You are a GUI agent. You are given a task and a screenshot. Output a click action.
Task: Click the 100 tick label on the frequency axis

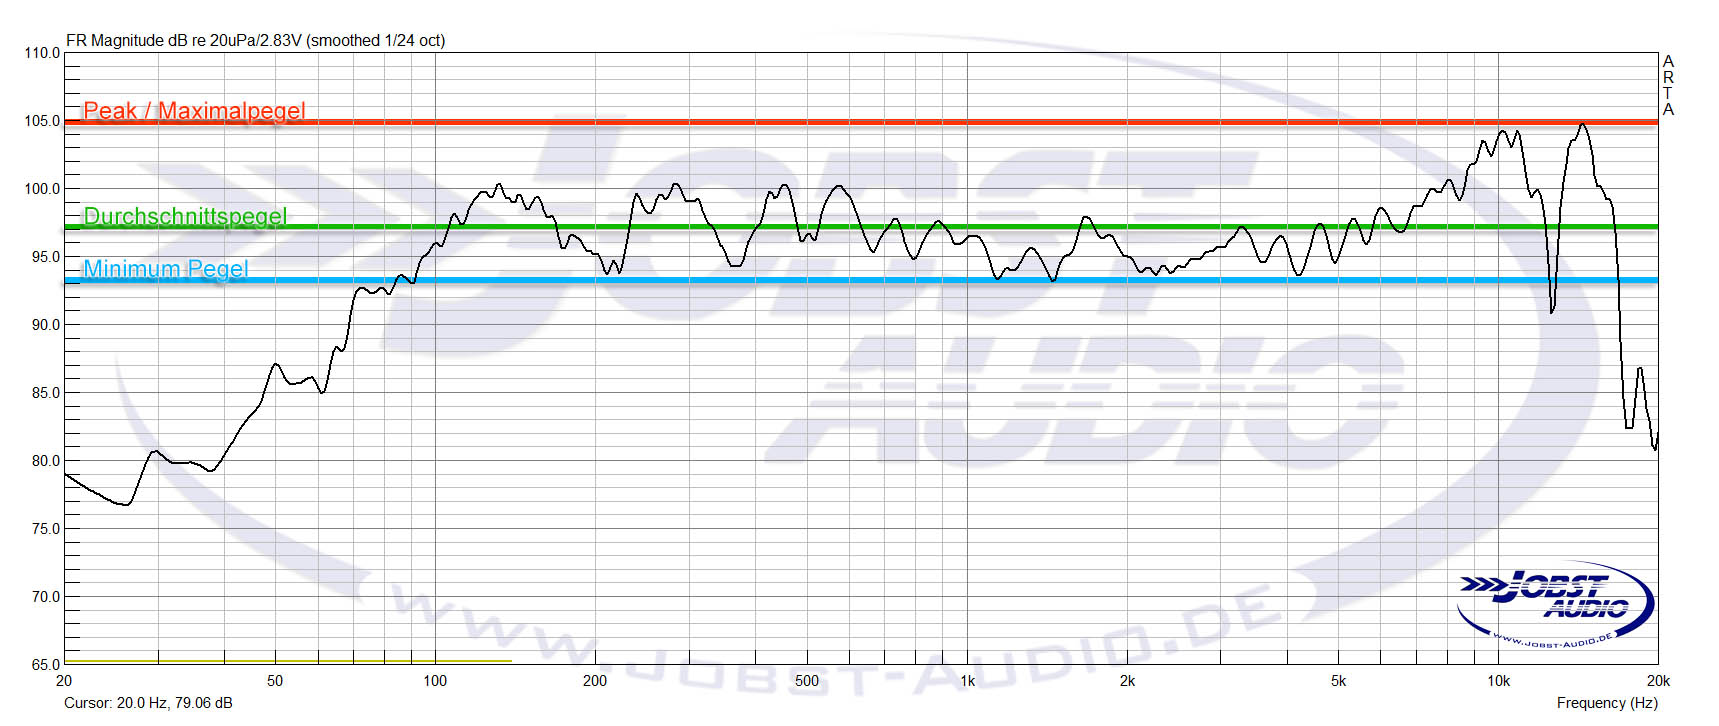pyautogui.click(x=435, y=681)
